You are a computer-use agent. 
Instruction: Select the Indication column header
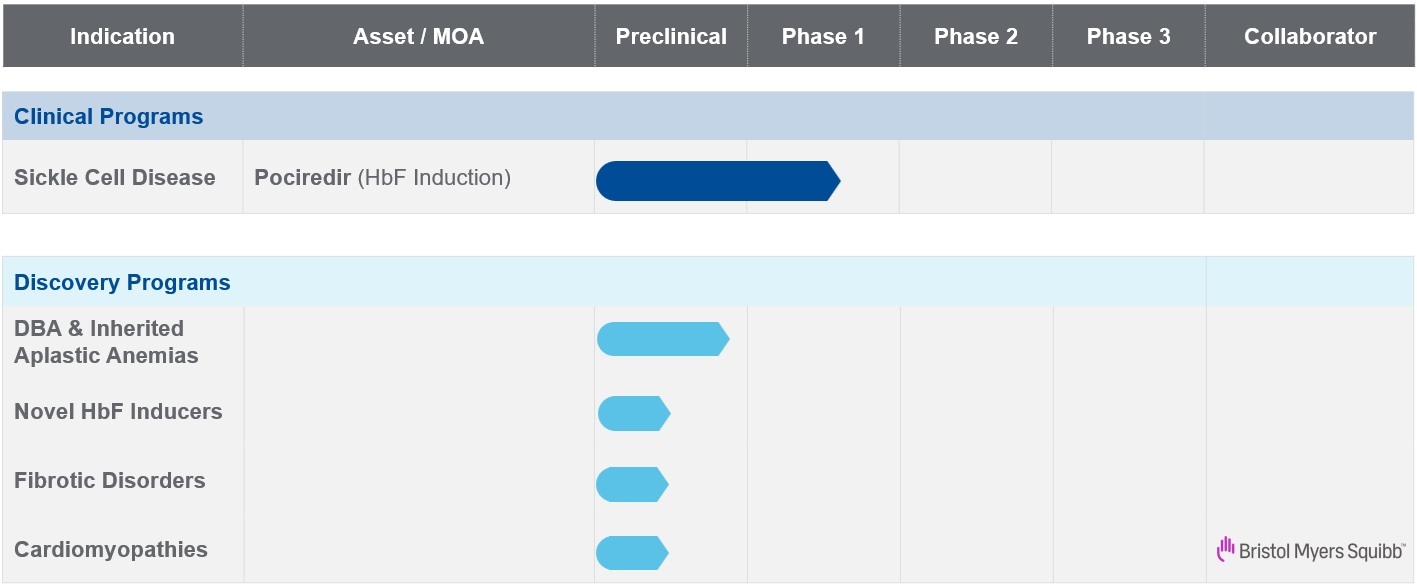pyautogui.click(x=122, y=37)
